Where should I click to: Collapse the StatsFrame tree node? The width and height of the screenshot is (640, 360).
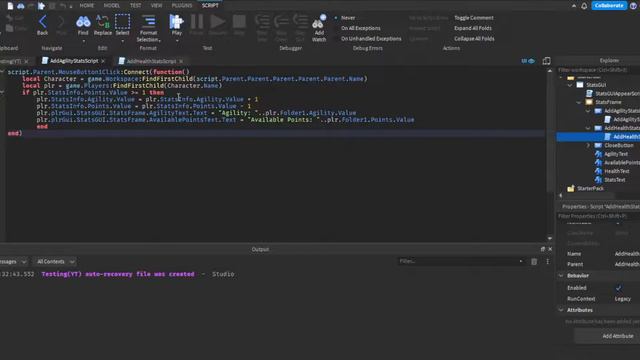tap(579, 102)
